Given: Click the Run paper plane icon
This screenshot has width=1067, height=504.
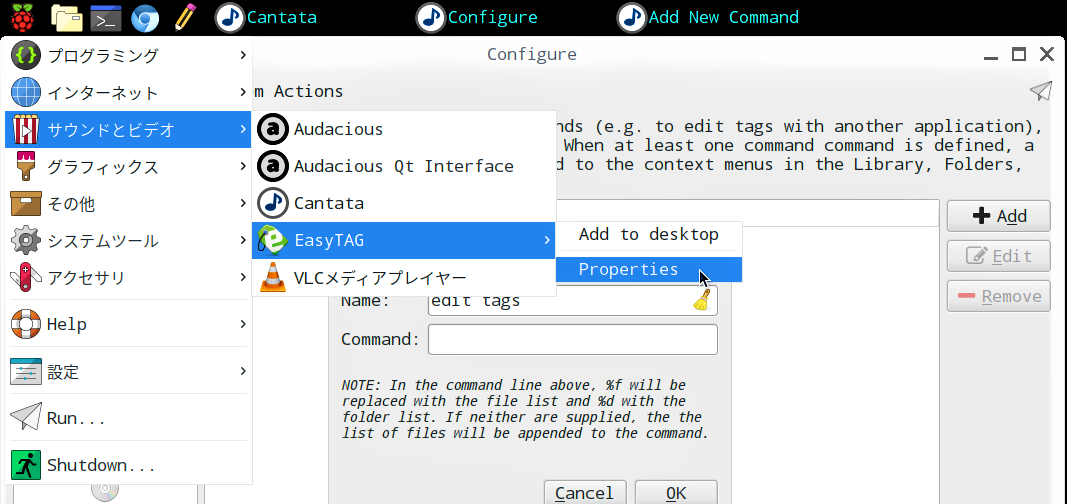Looking at the screenshot, I should pyautogui.click(x=26, y=418).
